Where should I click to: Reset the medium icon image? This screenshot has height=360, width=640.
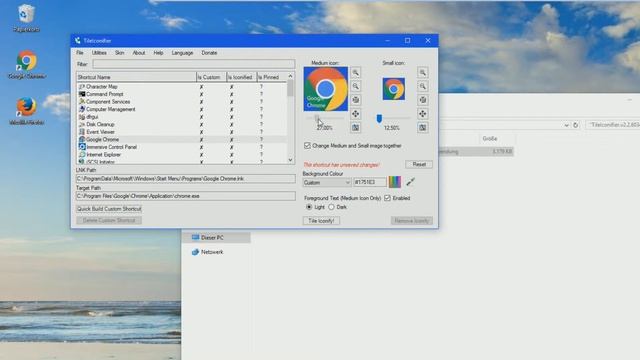click(x=356, y=100)
